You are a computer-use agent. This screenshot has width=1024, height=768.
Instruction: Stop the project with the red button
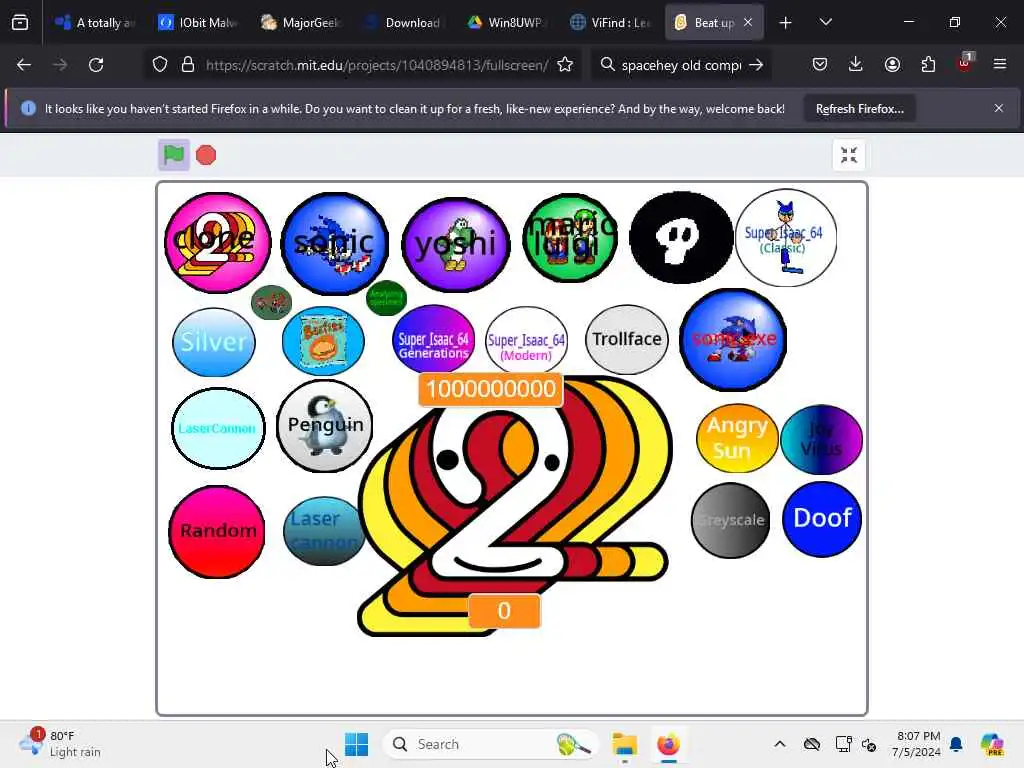(206, 155)
